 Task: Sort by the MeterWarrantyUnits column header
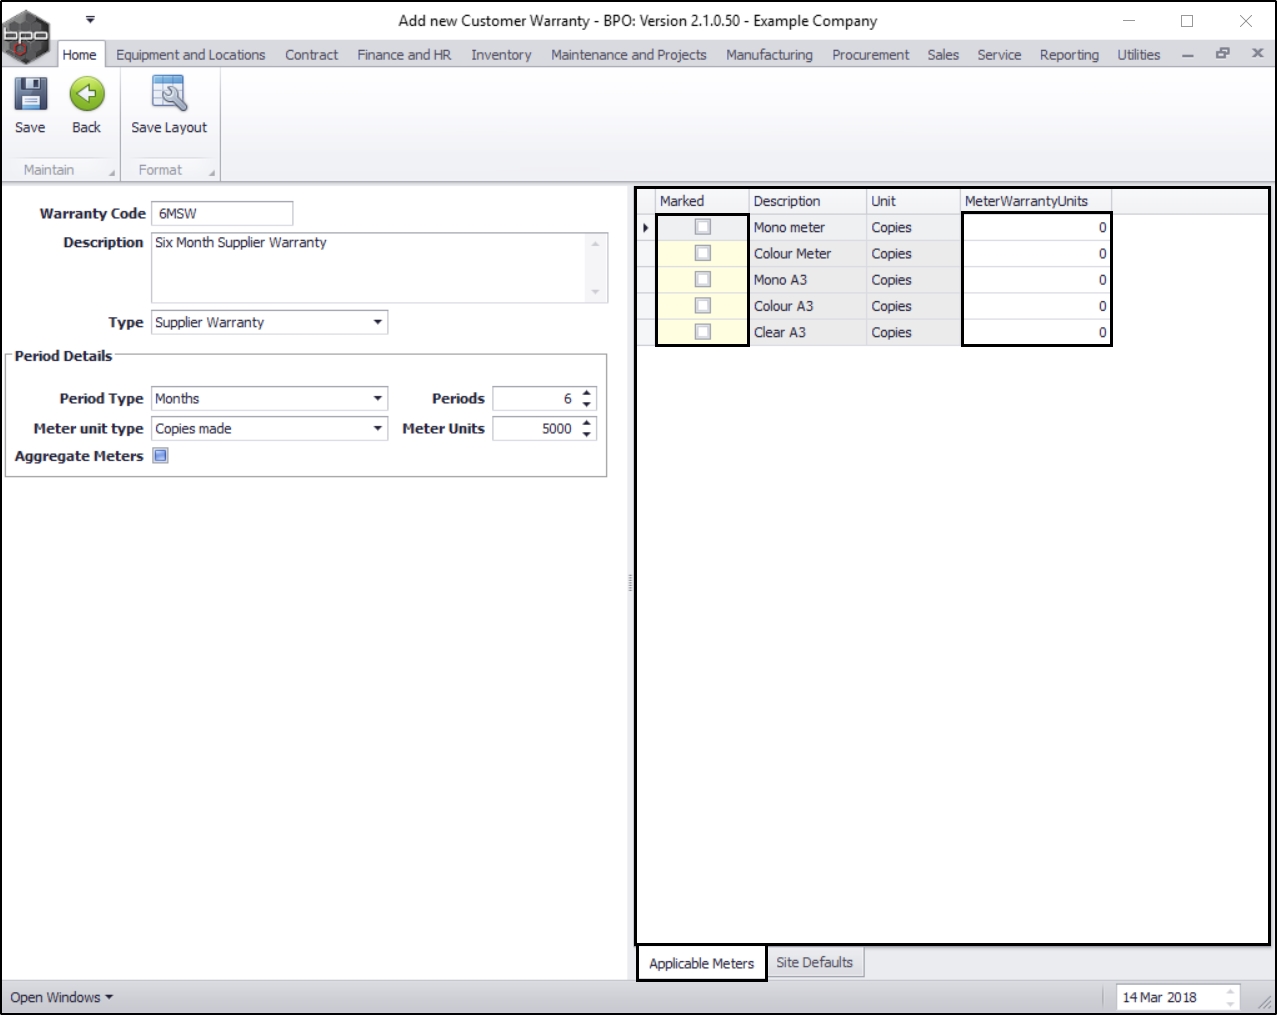(1036, 201)
